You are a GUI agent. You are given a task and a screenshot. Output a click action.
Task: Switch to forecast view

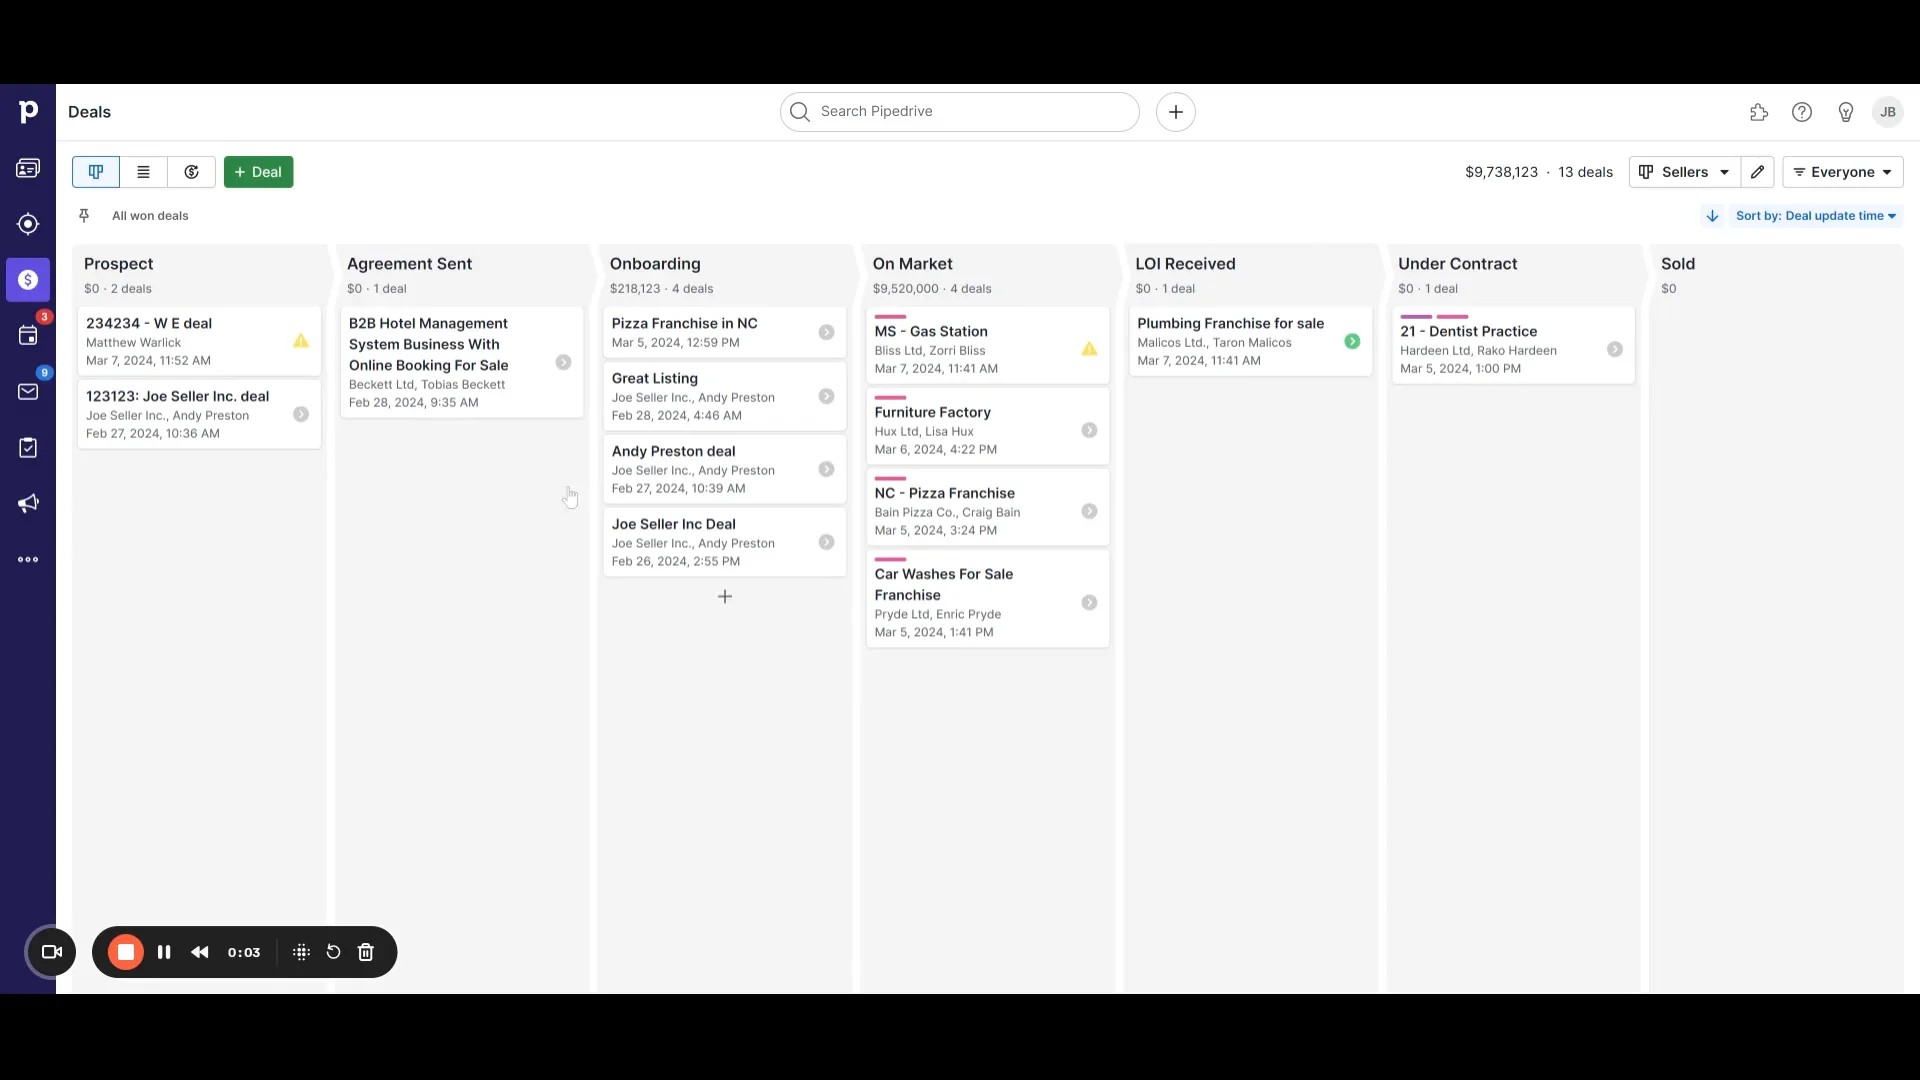coord(192,172)
